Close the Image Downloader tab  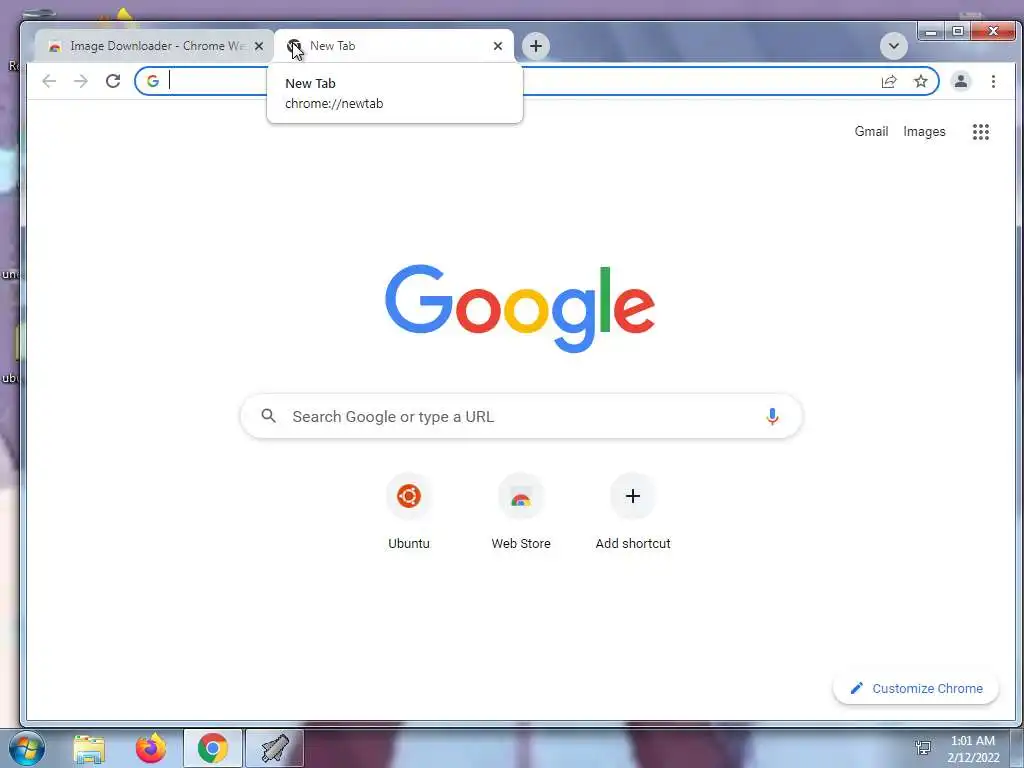259,46
